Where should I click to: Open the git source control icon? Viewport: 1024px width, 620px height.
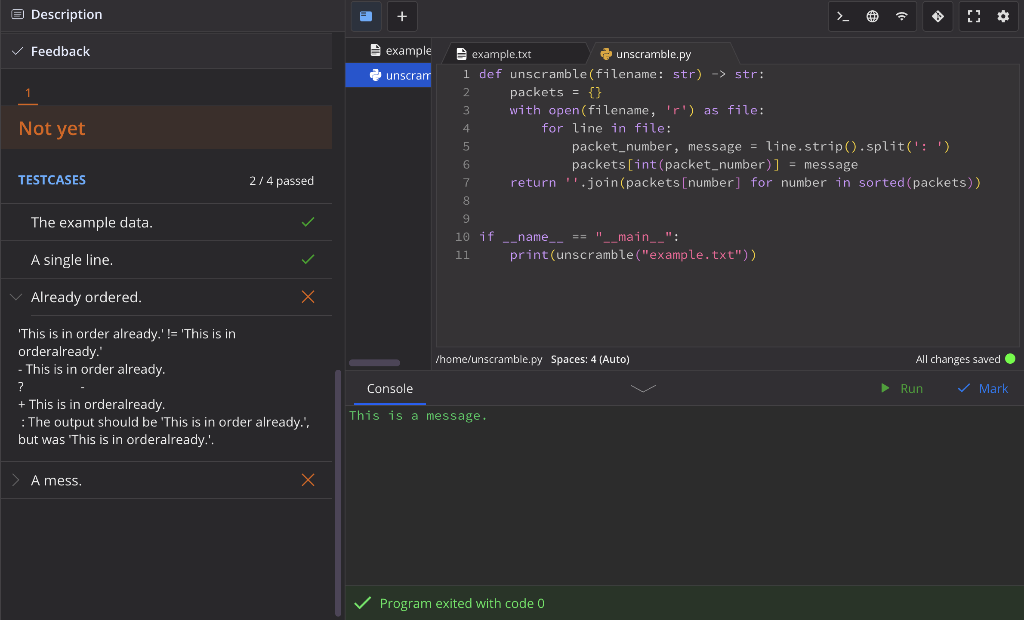(937, 16)
